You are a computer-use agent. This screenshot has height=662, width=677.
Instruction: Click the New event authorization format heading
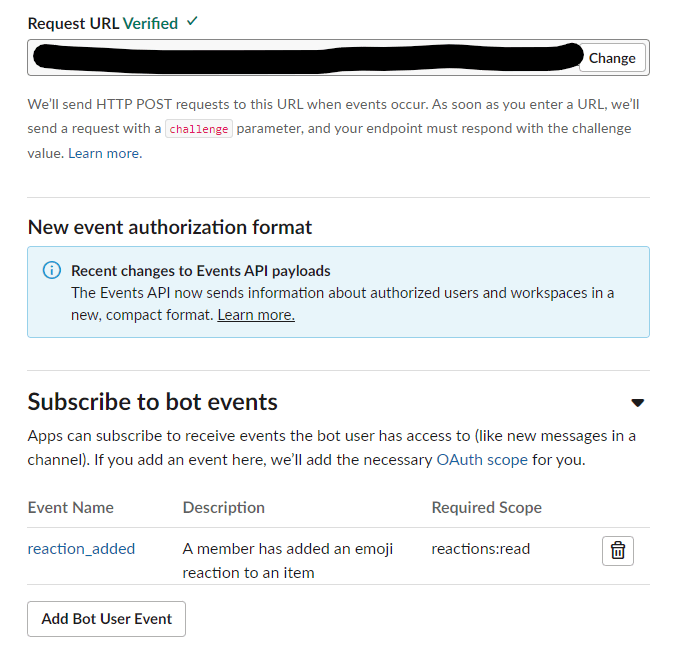click(170, 227)
